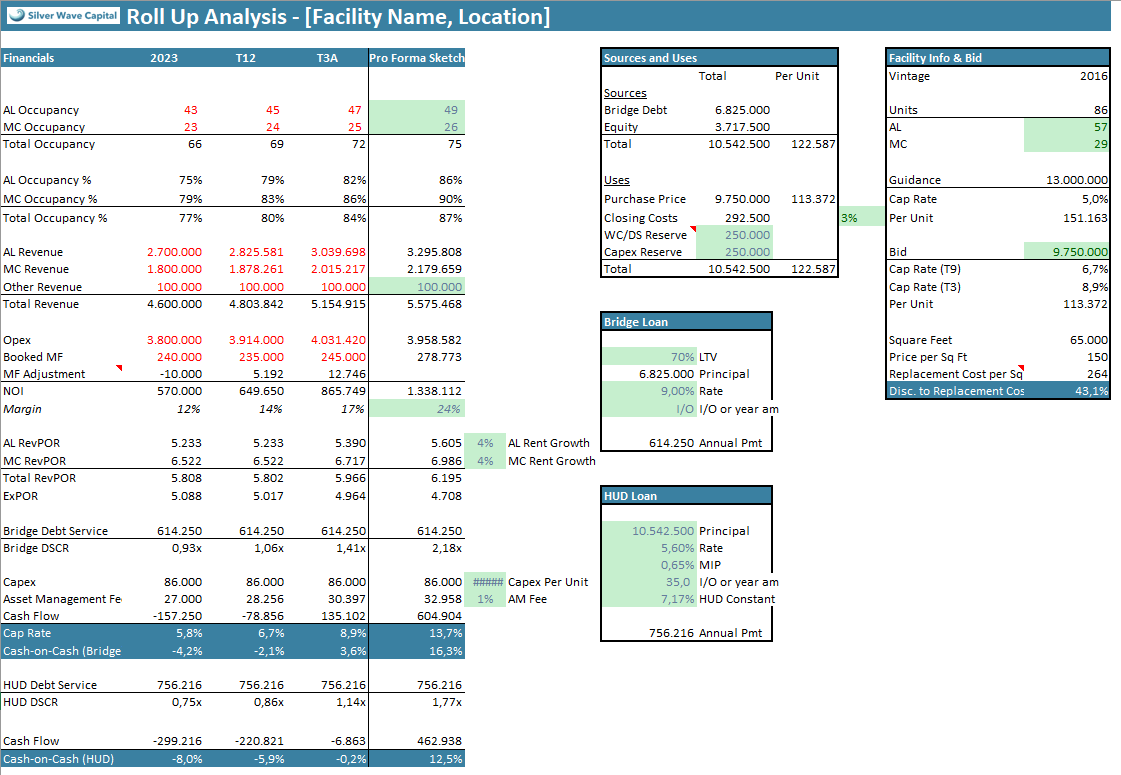Select the Sources and Uses header
1121x775 pixels.
click(718, 58)
